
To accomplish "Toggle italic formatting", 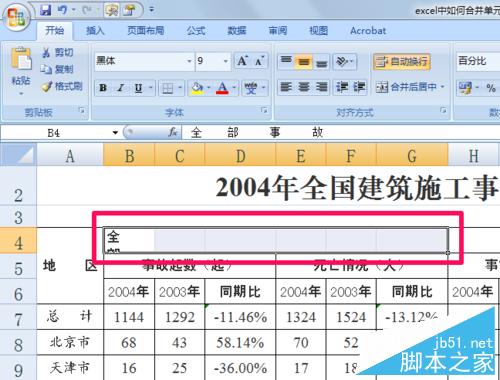I will point(121,88).
